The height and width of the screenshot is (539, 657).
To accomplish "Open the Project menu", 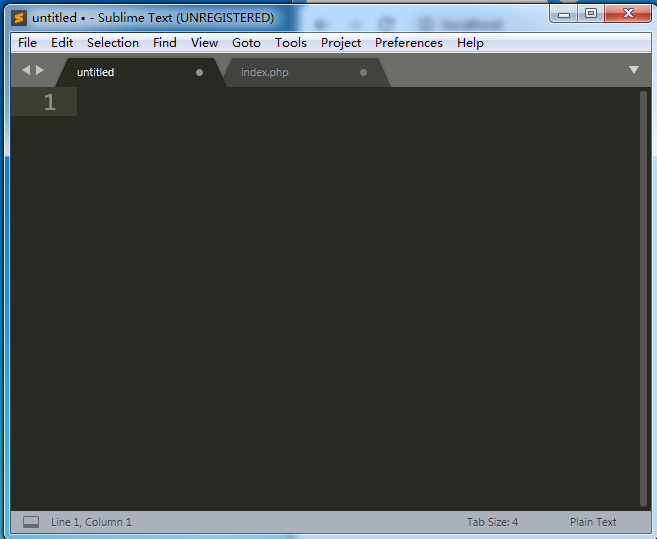I will [341, 43].
